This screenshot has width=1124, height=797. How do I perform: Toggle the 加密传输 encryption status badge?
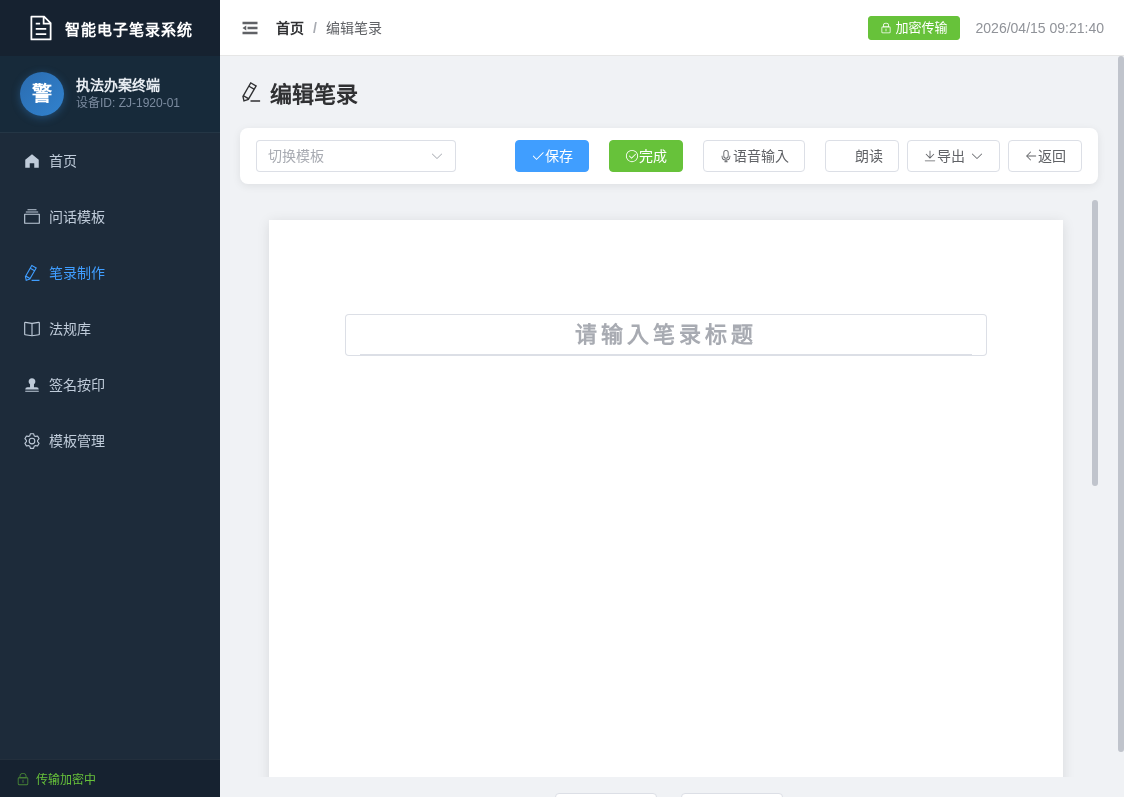(913, 28)
